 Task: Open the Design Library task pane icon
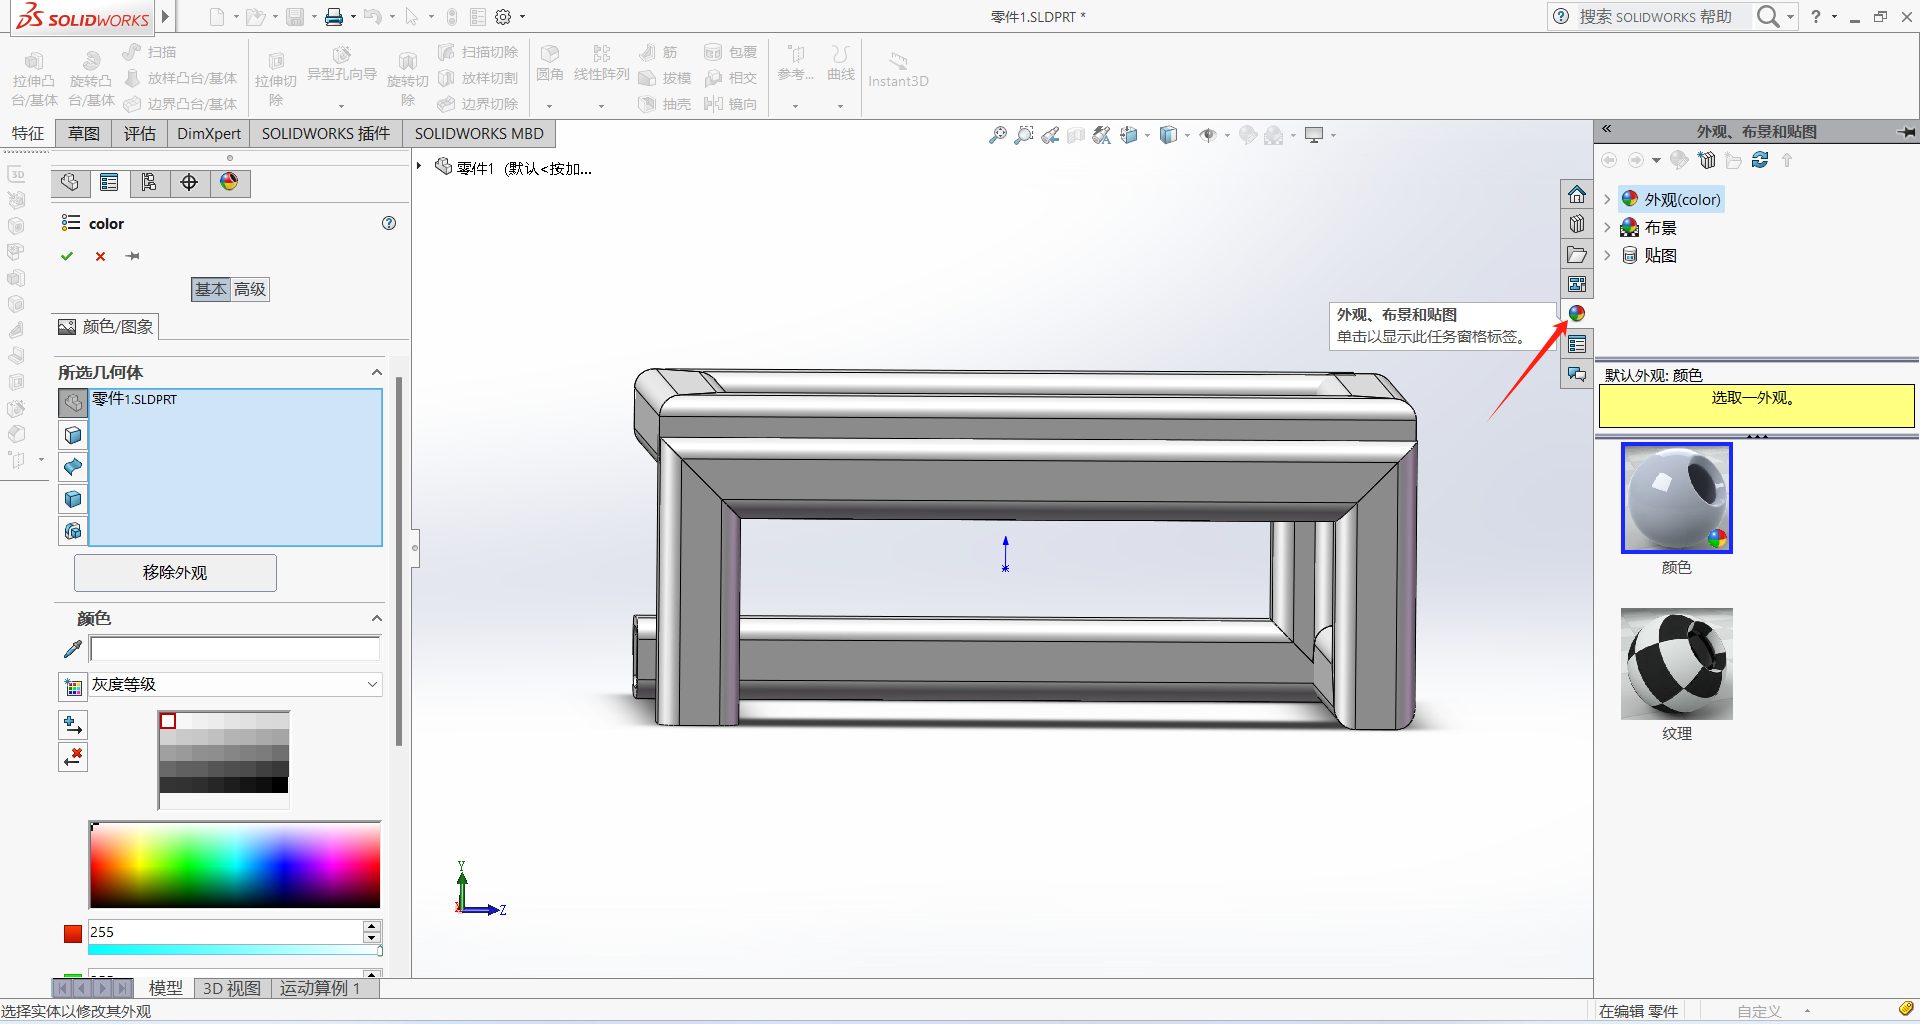click(1577, 224)
